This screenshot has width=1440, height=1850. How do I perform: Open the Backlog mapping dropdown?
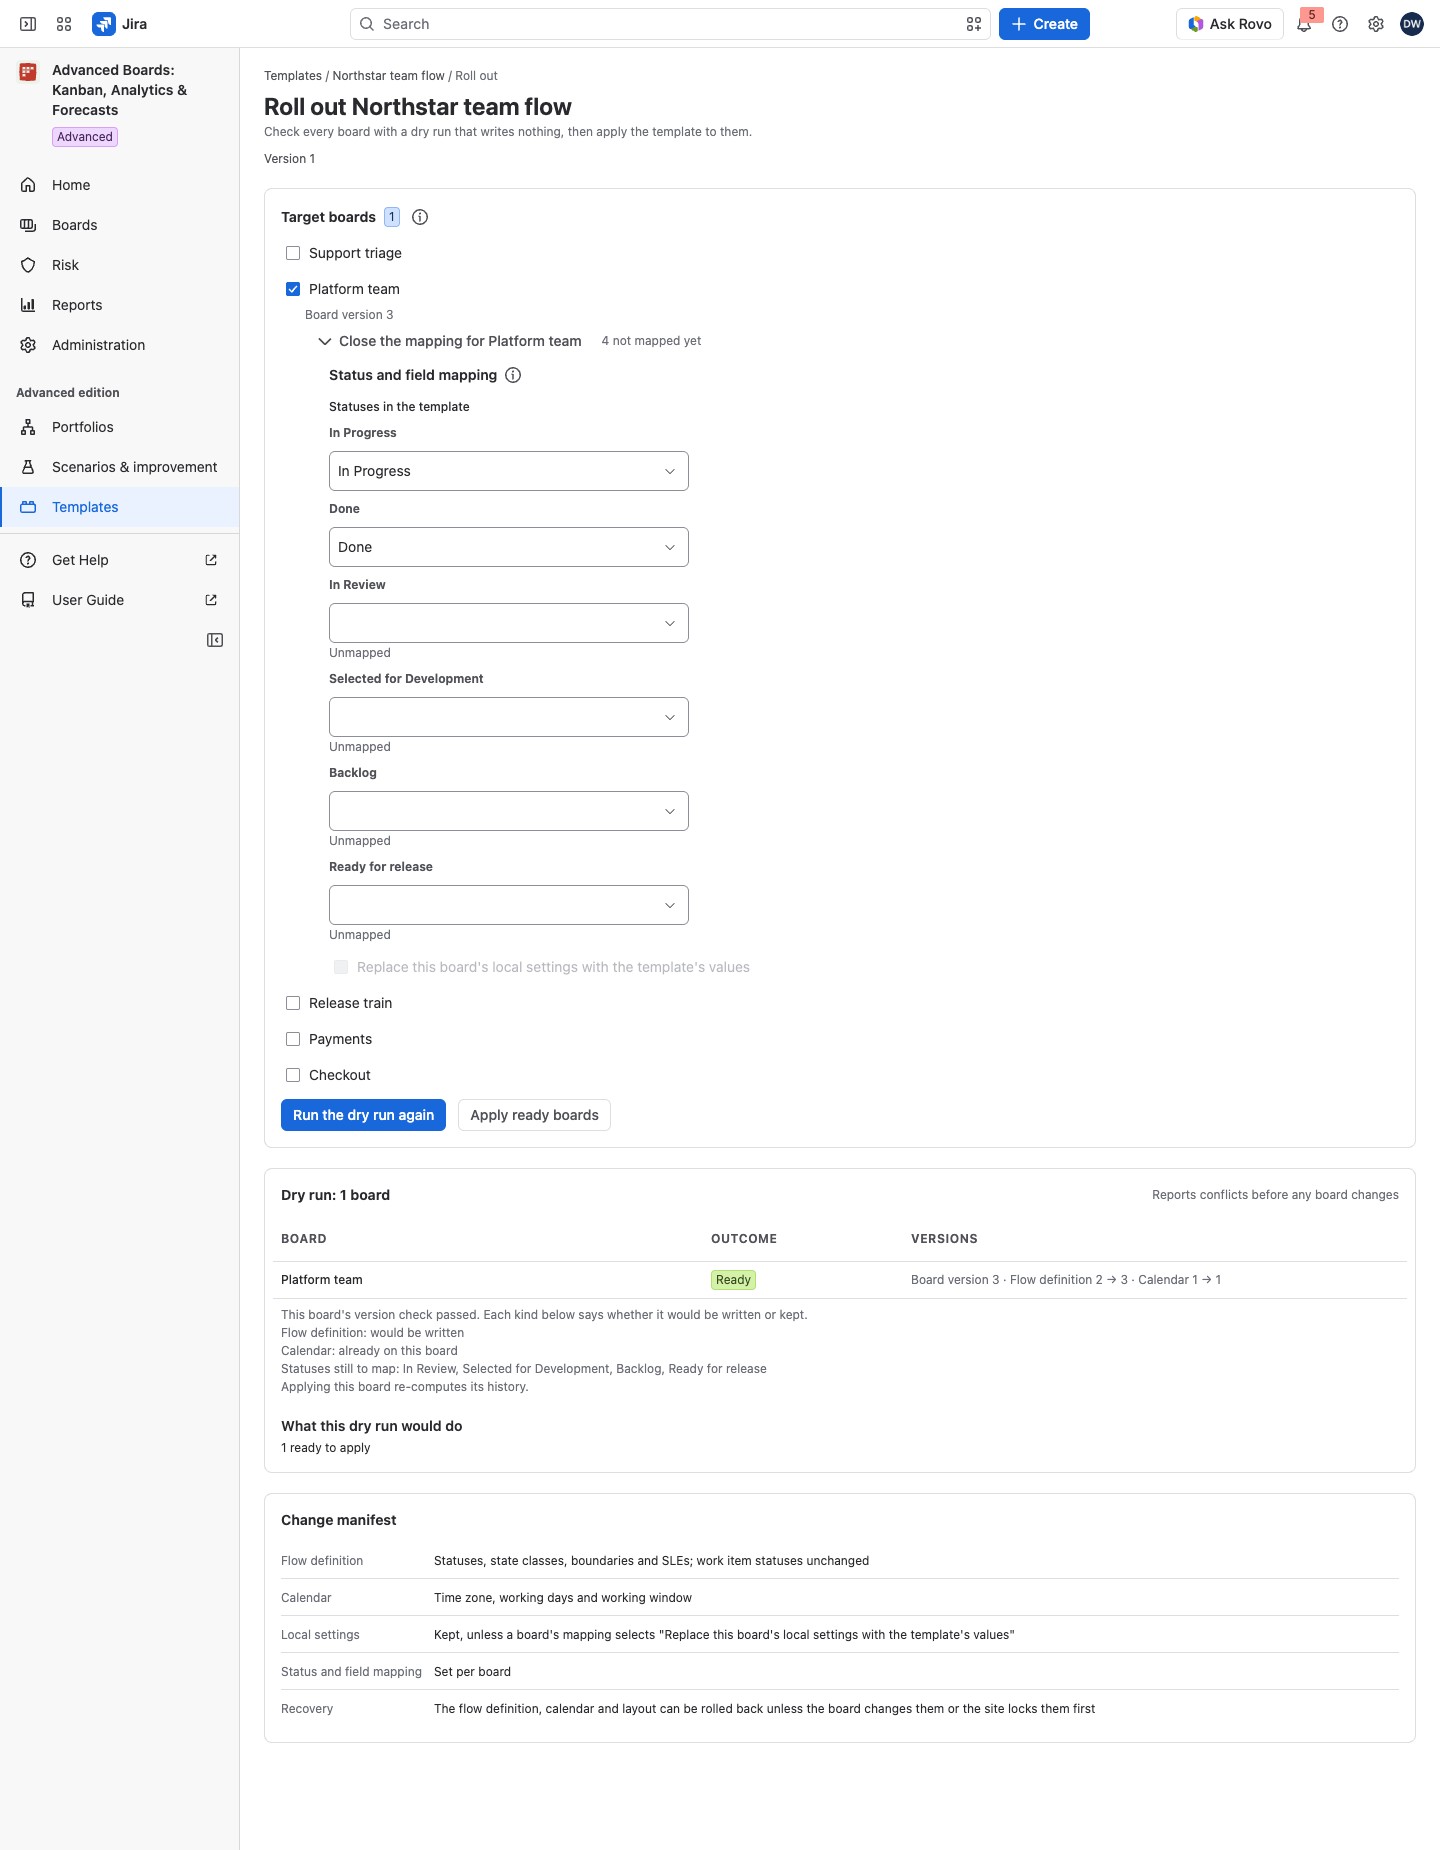click(x=509, y=811)
